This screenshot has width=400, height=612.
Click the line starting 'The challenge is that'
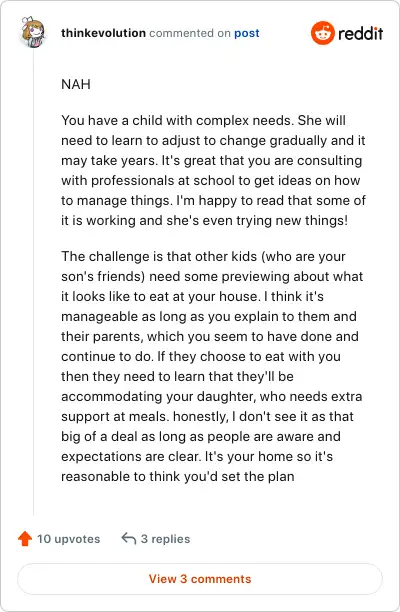pos(203,256)
